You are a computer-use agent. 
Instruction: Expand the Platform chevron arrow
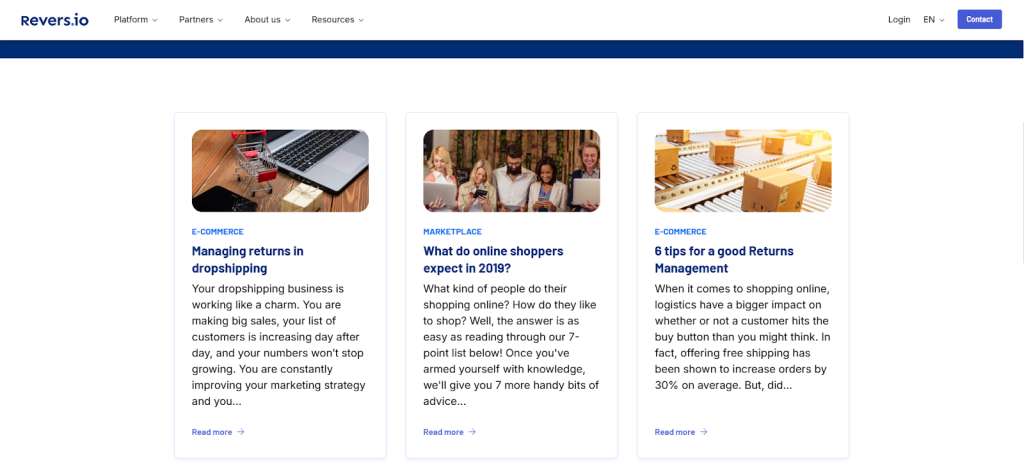[x=155, y=20]
